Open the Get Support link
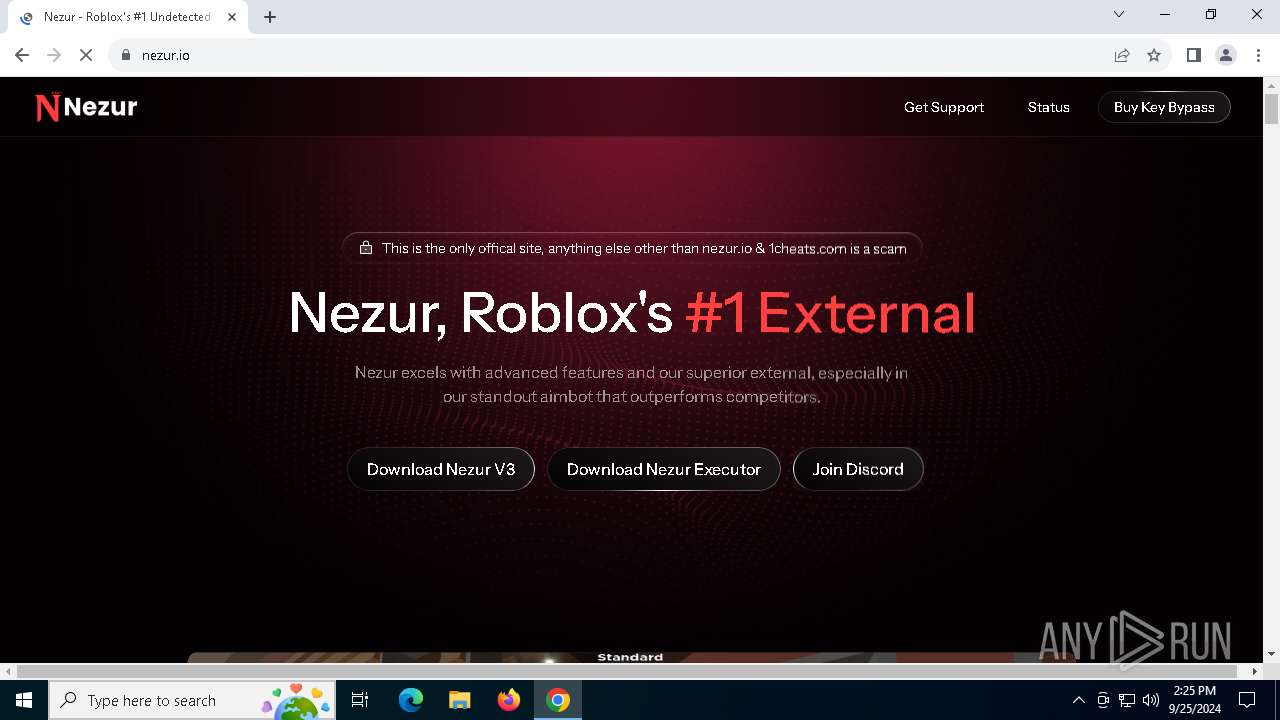Image resolution: width=1280 pixels, height=720 pixels. tap(944, 107)
